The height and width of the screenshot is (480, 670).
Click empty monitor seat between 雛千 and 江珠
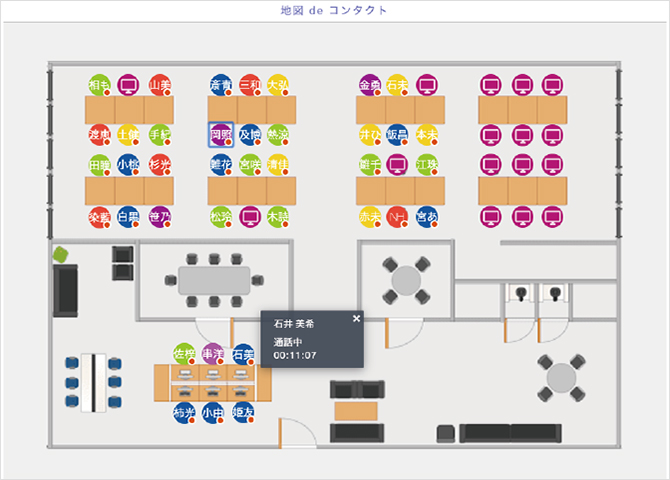(397, 165)
